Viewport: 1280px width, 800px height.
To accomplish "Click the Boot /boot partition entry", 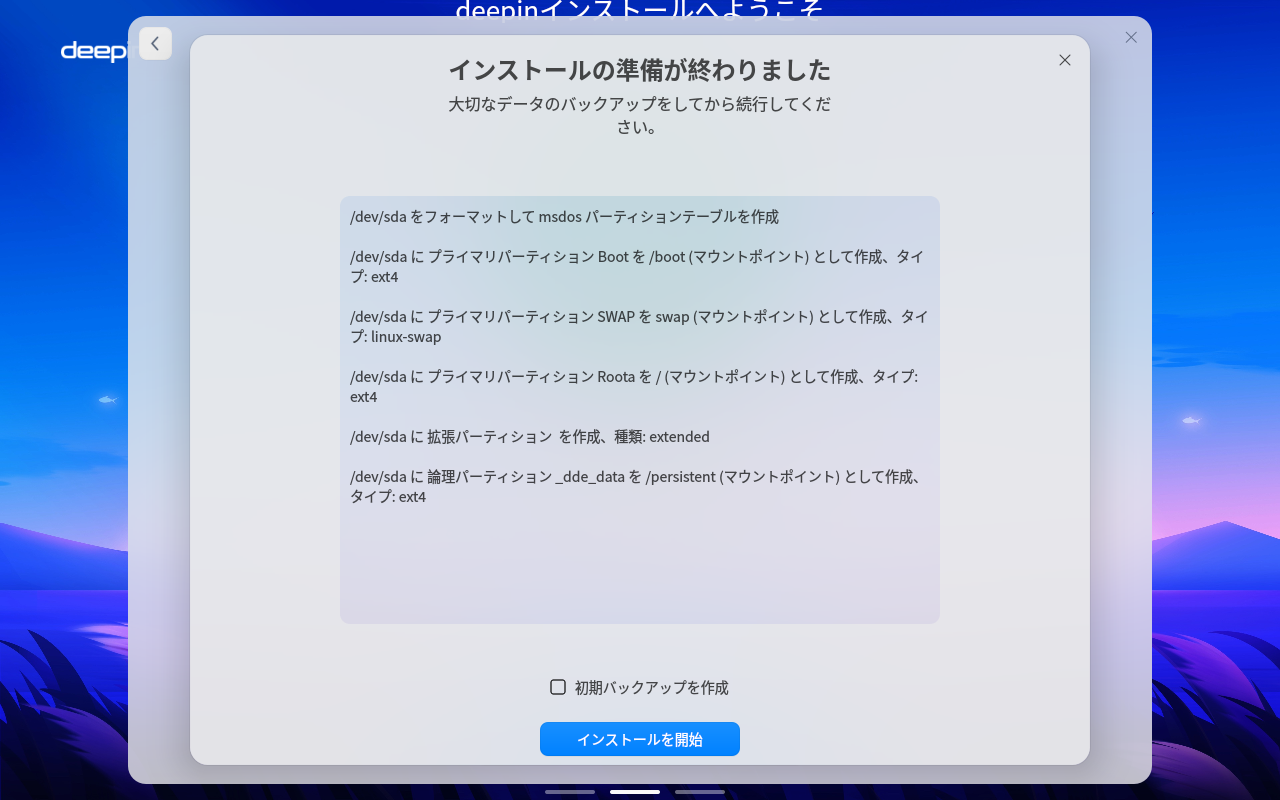I will tap(637, 267).
